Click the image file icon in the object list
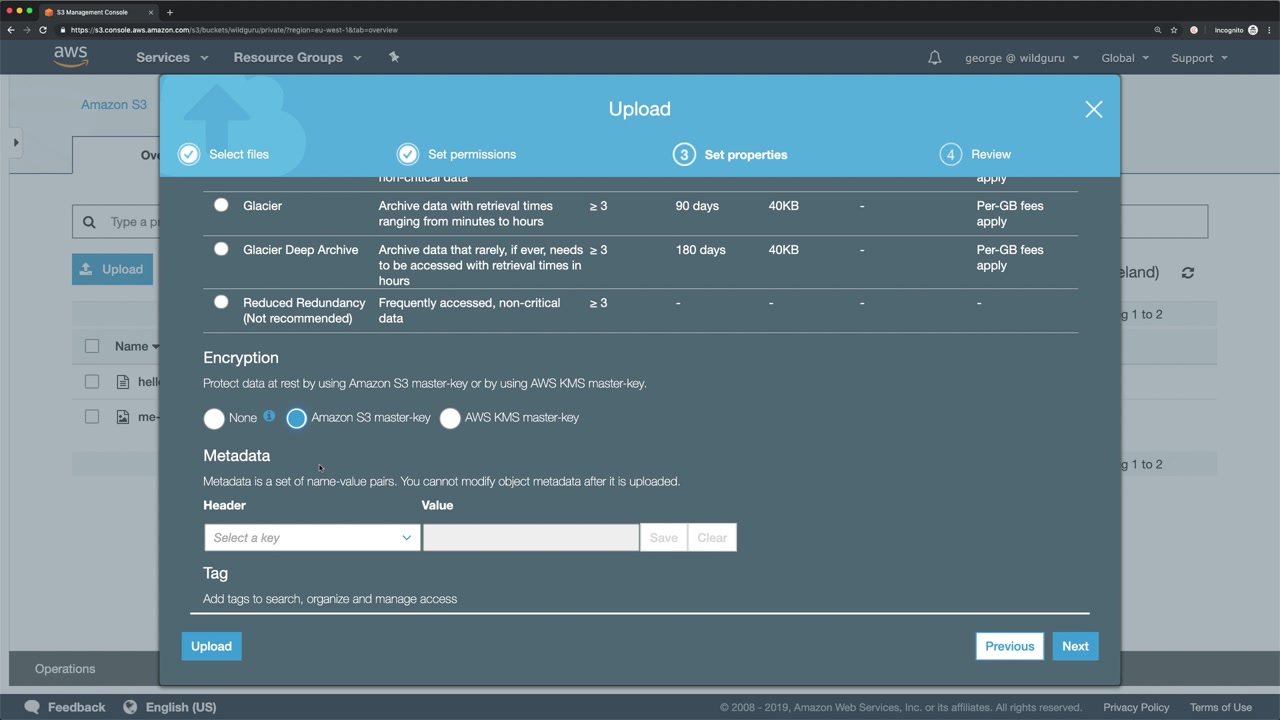This screenshot has height=720, width=1280. click(x=123, y=417)
